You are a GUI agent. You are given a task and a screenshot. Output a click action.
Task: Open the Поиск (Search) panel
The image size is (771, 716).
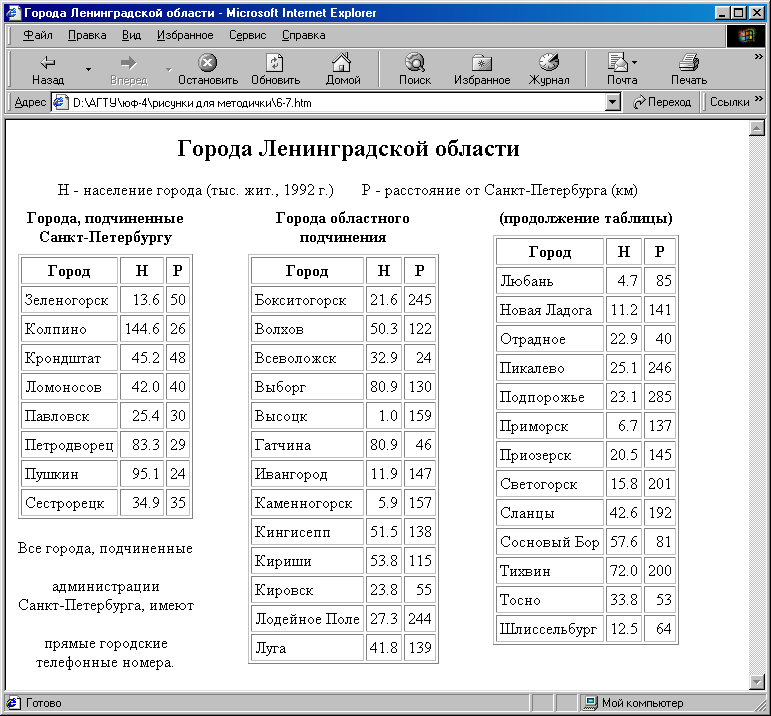415,69
